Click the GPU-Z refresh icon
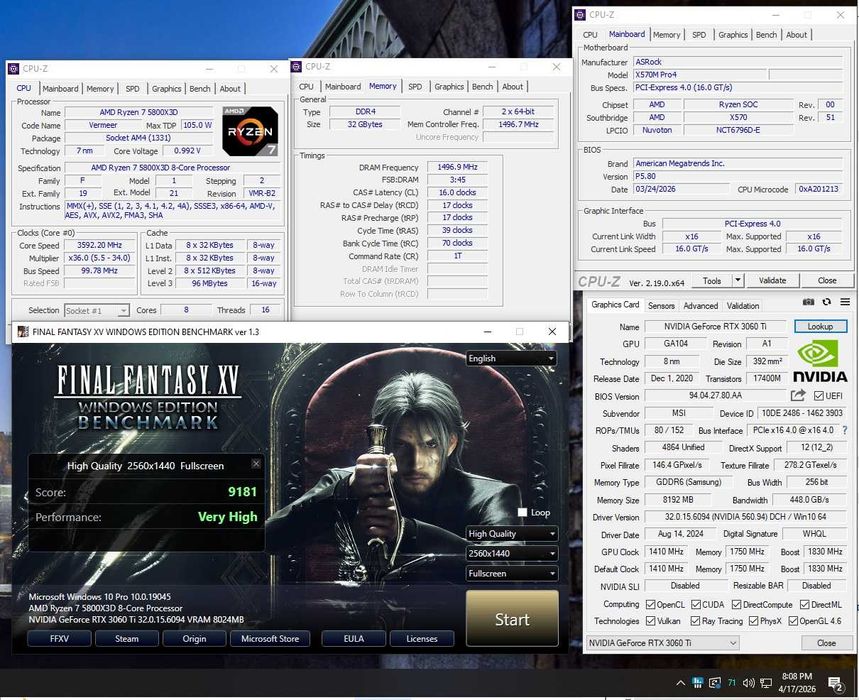This screenshot has height=700, width=859. pyautogui.click(x=827, y=302)
